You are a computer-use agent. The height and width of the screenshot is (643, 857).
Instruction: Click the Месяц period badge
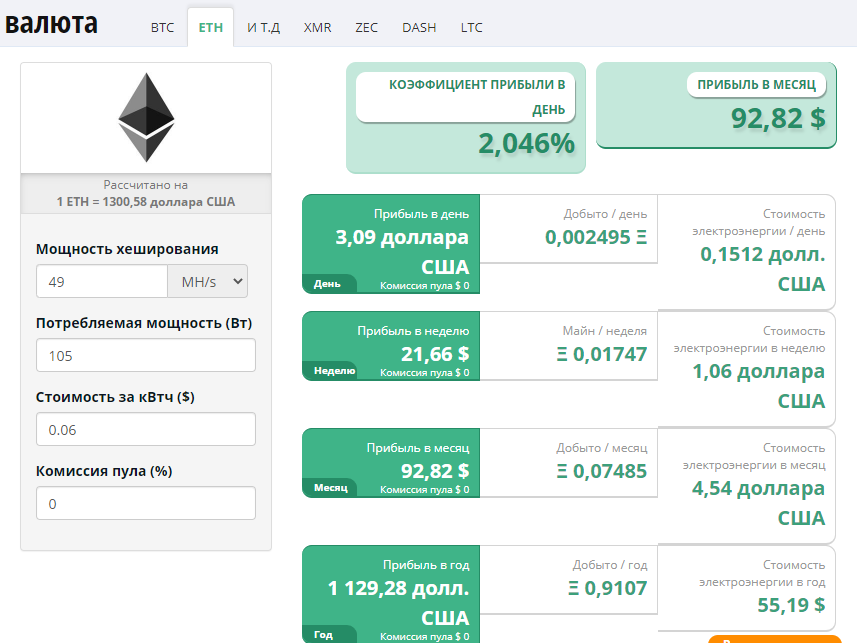(330, 488)
